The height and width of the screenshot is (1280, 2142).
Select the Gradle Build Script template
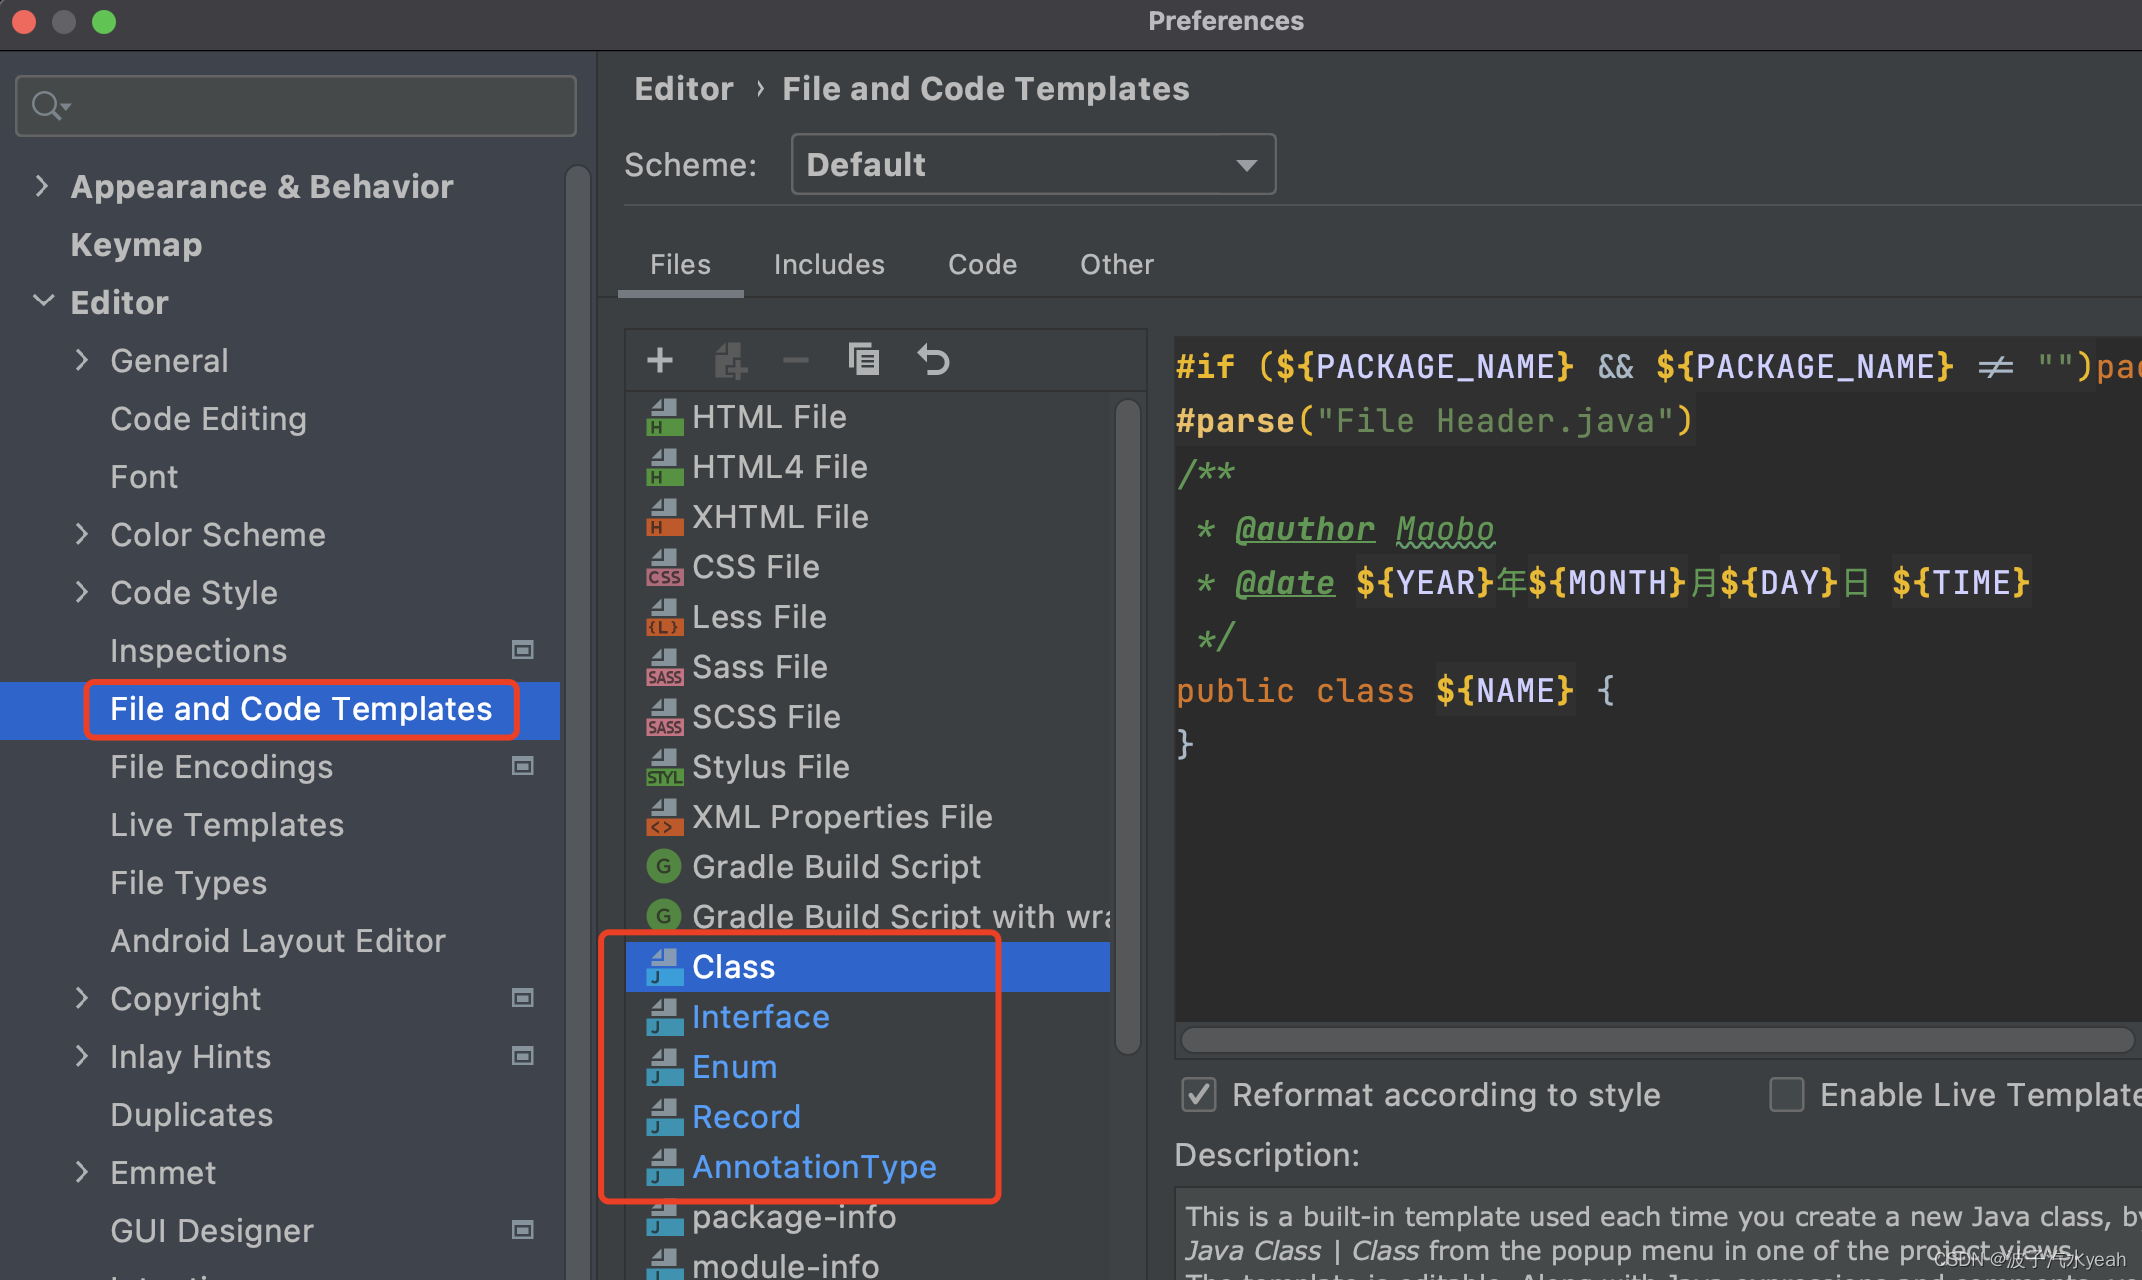click(x=836, y=867)
